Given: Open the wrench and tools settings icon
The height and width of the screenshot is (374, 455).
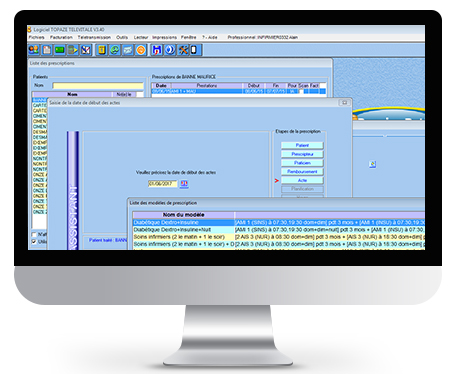Looking at the screenshot, I should click(x=183, y=50).
